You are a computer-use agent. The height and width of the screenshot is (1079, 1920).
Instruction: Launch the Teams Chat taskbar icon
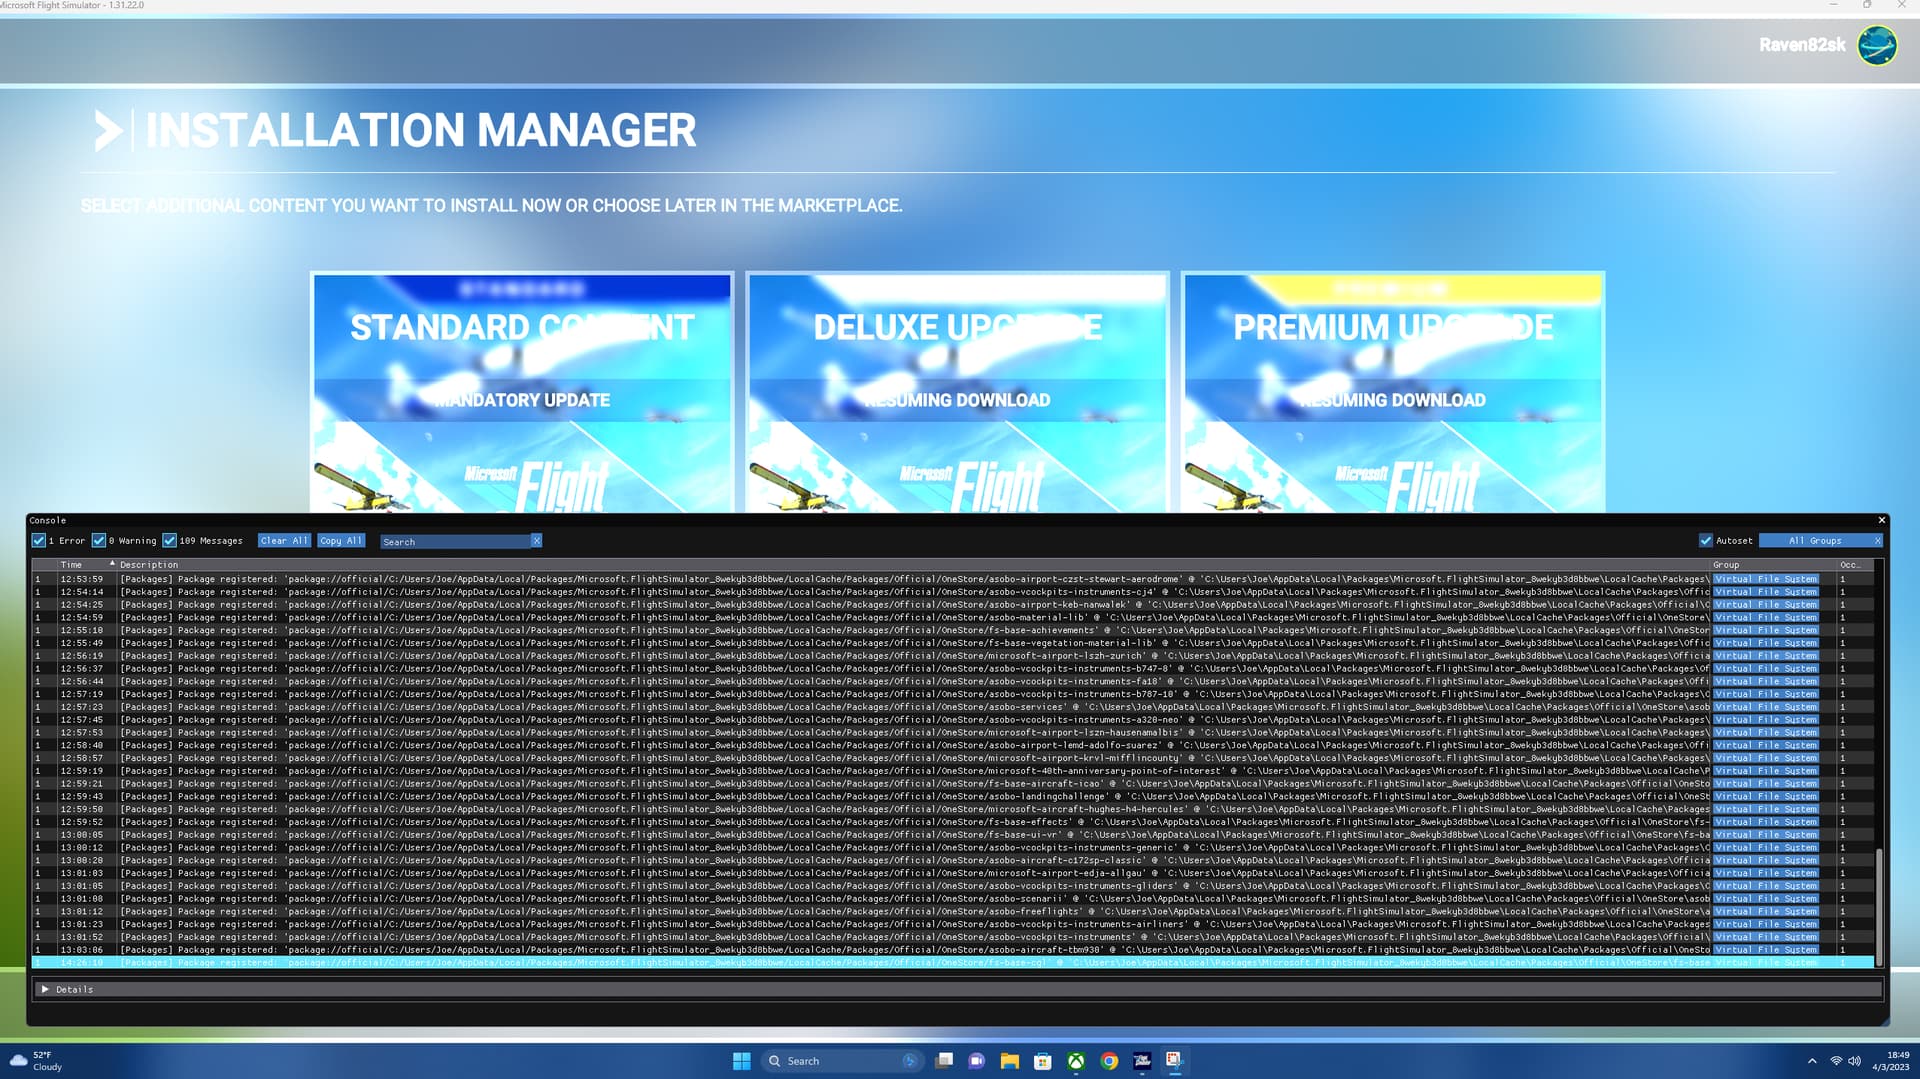point(977,1061)
